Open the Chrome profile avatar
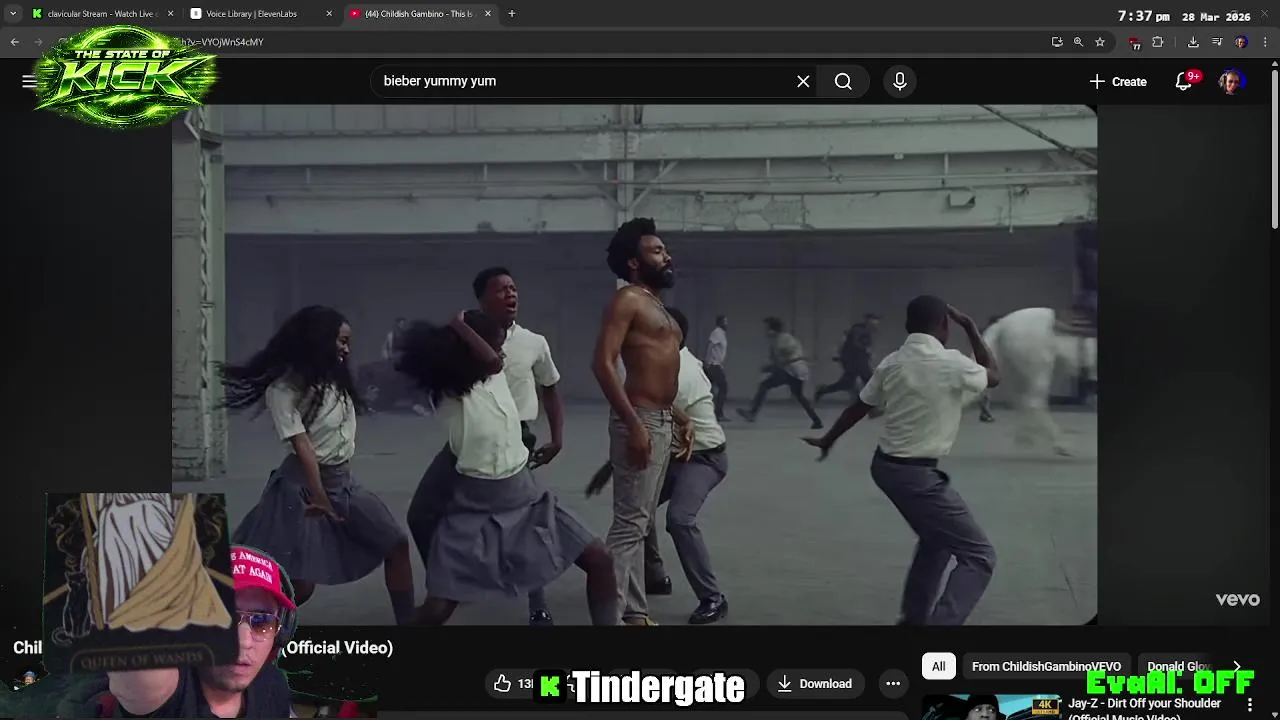 [x=1241, y=42]
